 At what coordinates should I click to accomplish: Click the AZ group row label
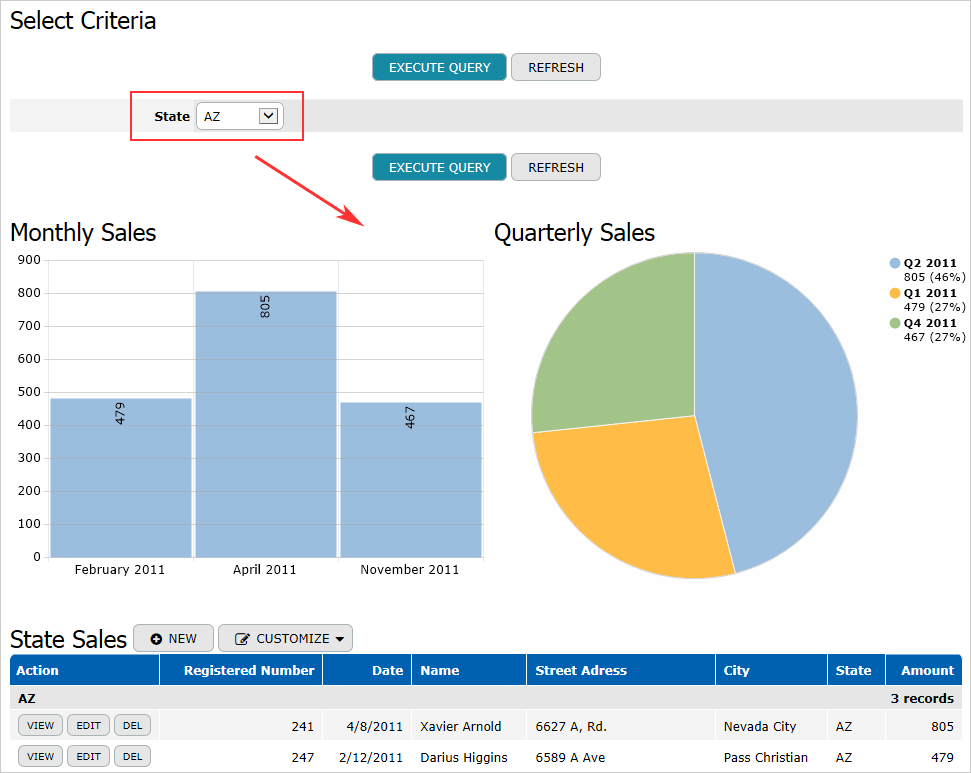click(x=27, y=699)
